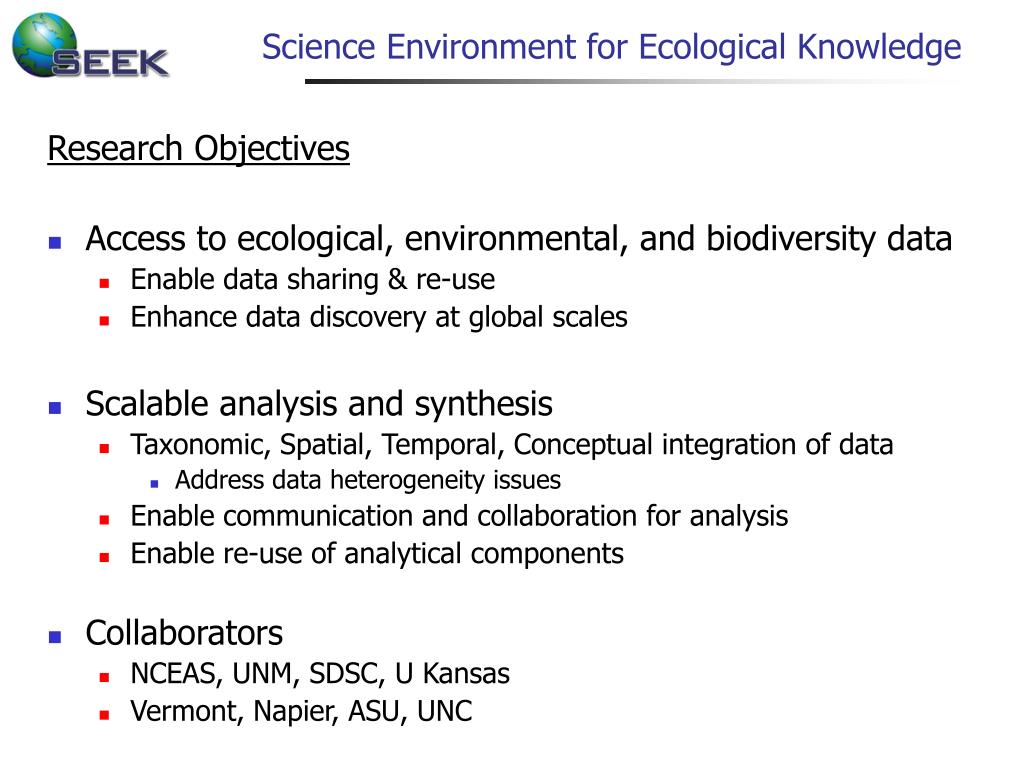Viewport: 1024px width, 768px height.
Task: Click Address data heterogeneity issues text
Action: point(368,481)
